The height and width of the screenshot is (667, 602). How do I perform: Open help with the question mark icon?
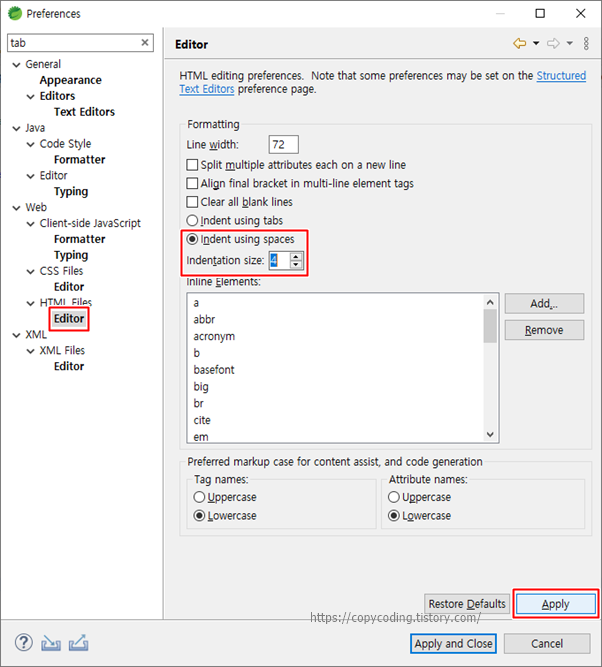tap(24, 643)
